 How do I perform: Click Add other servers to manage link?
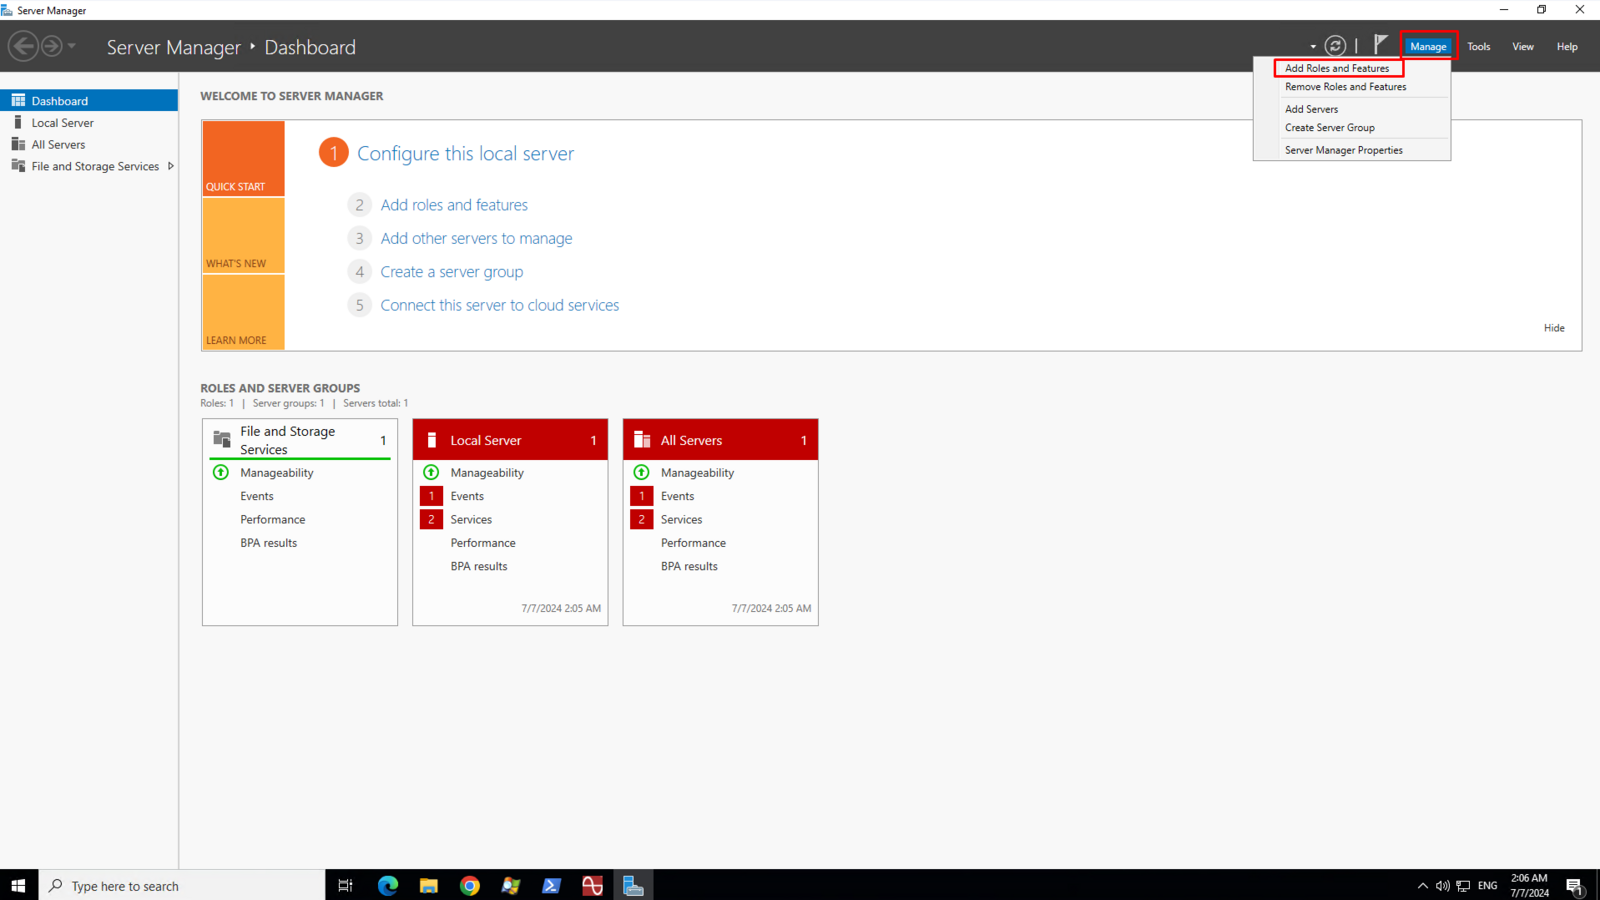click(476, 238)
